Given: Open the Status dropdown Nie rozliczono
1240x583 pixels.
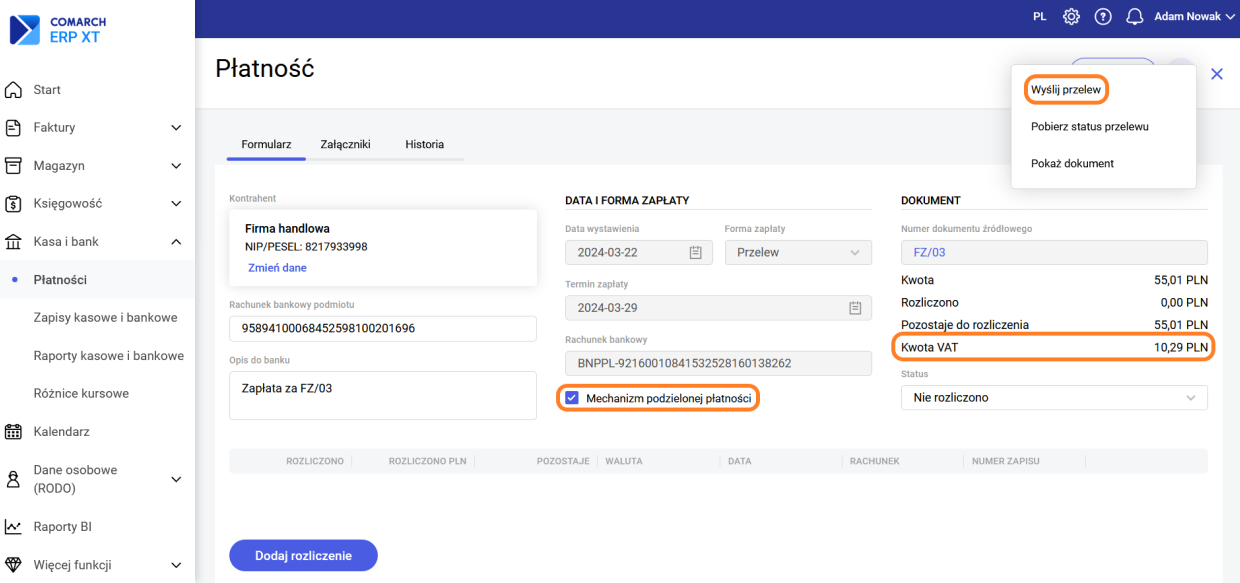Looking at the screenshot, I should [1054, 398].
